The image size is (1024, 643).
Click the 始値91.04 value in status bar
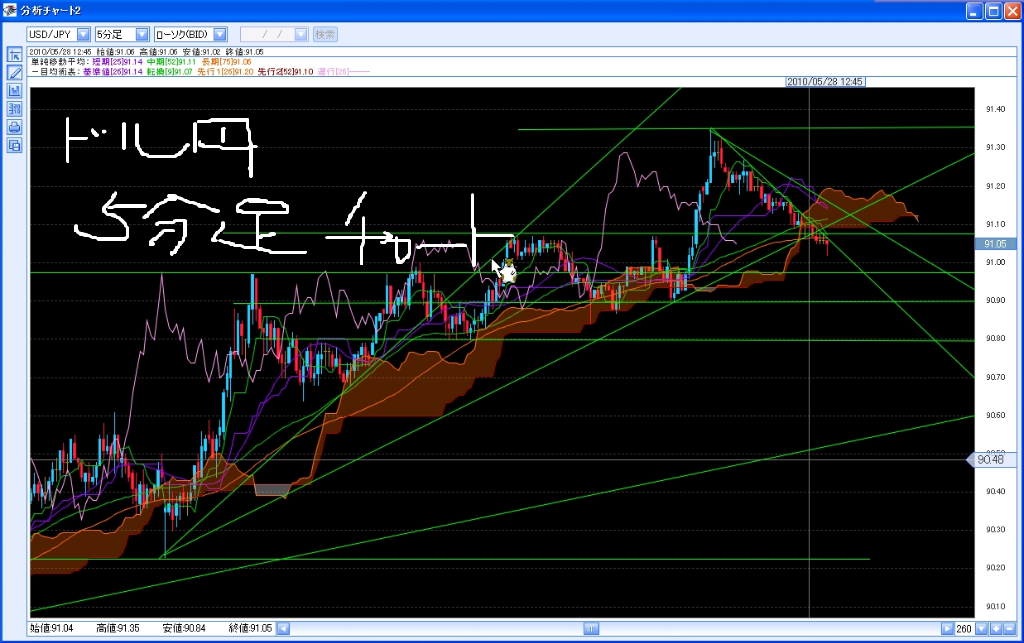tap(52, 628)
